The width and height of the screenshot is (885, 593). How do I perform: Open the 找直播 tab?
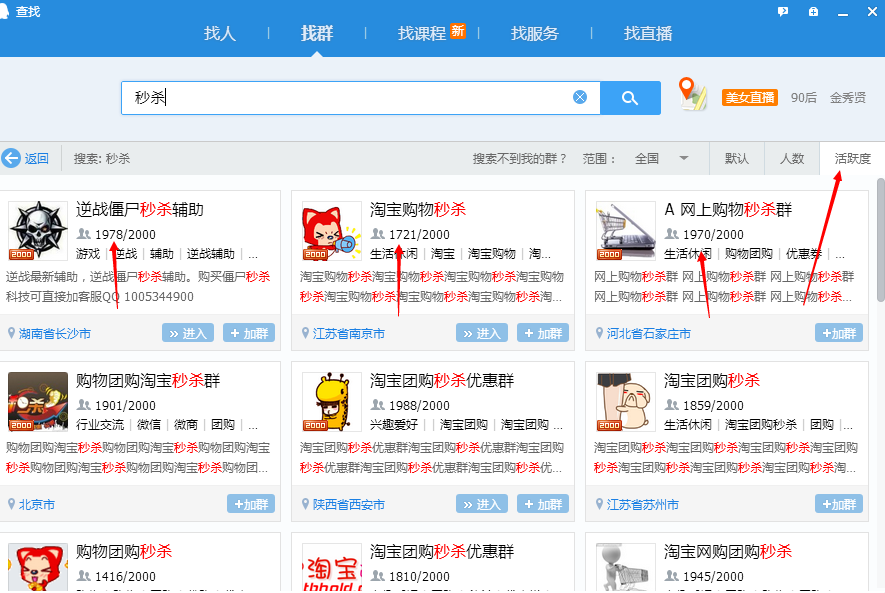click(x=648, y=33)
